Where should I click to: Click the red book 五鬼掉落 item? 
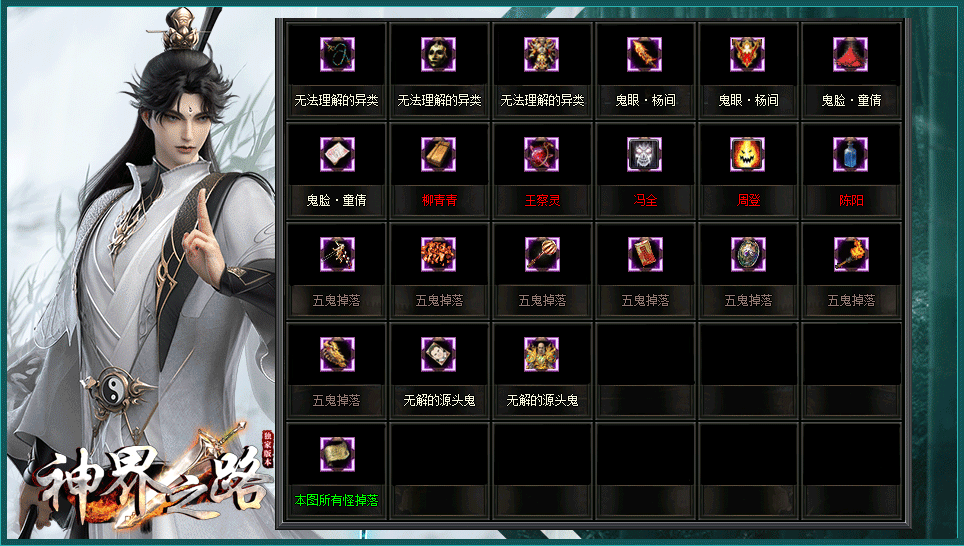(646, 254)
